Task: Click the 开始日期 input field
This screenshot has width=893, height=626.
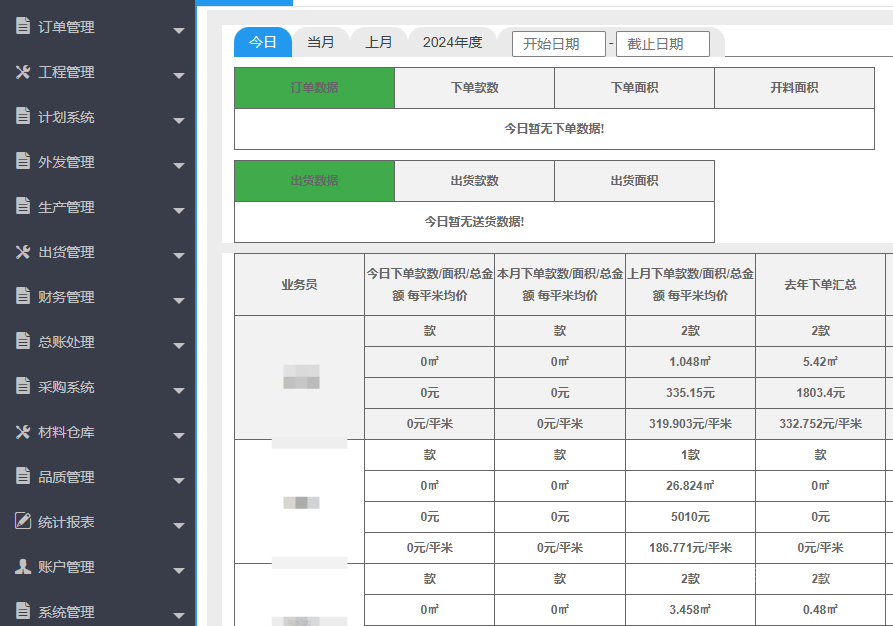Action: coord(560,44)
